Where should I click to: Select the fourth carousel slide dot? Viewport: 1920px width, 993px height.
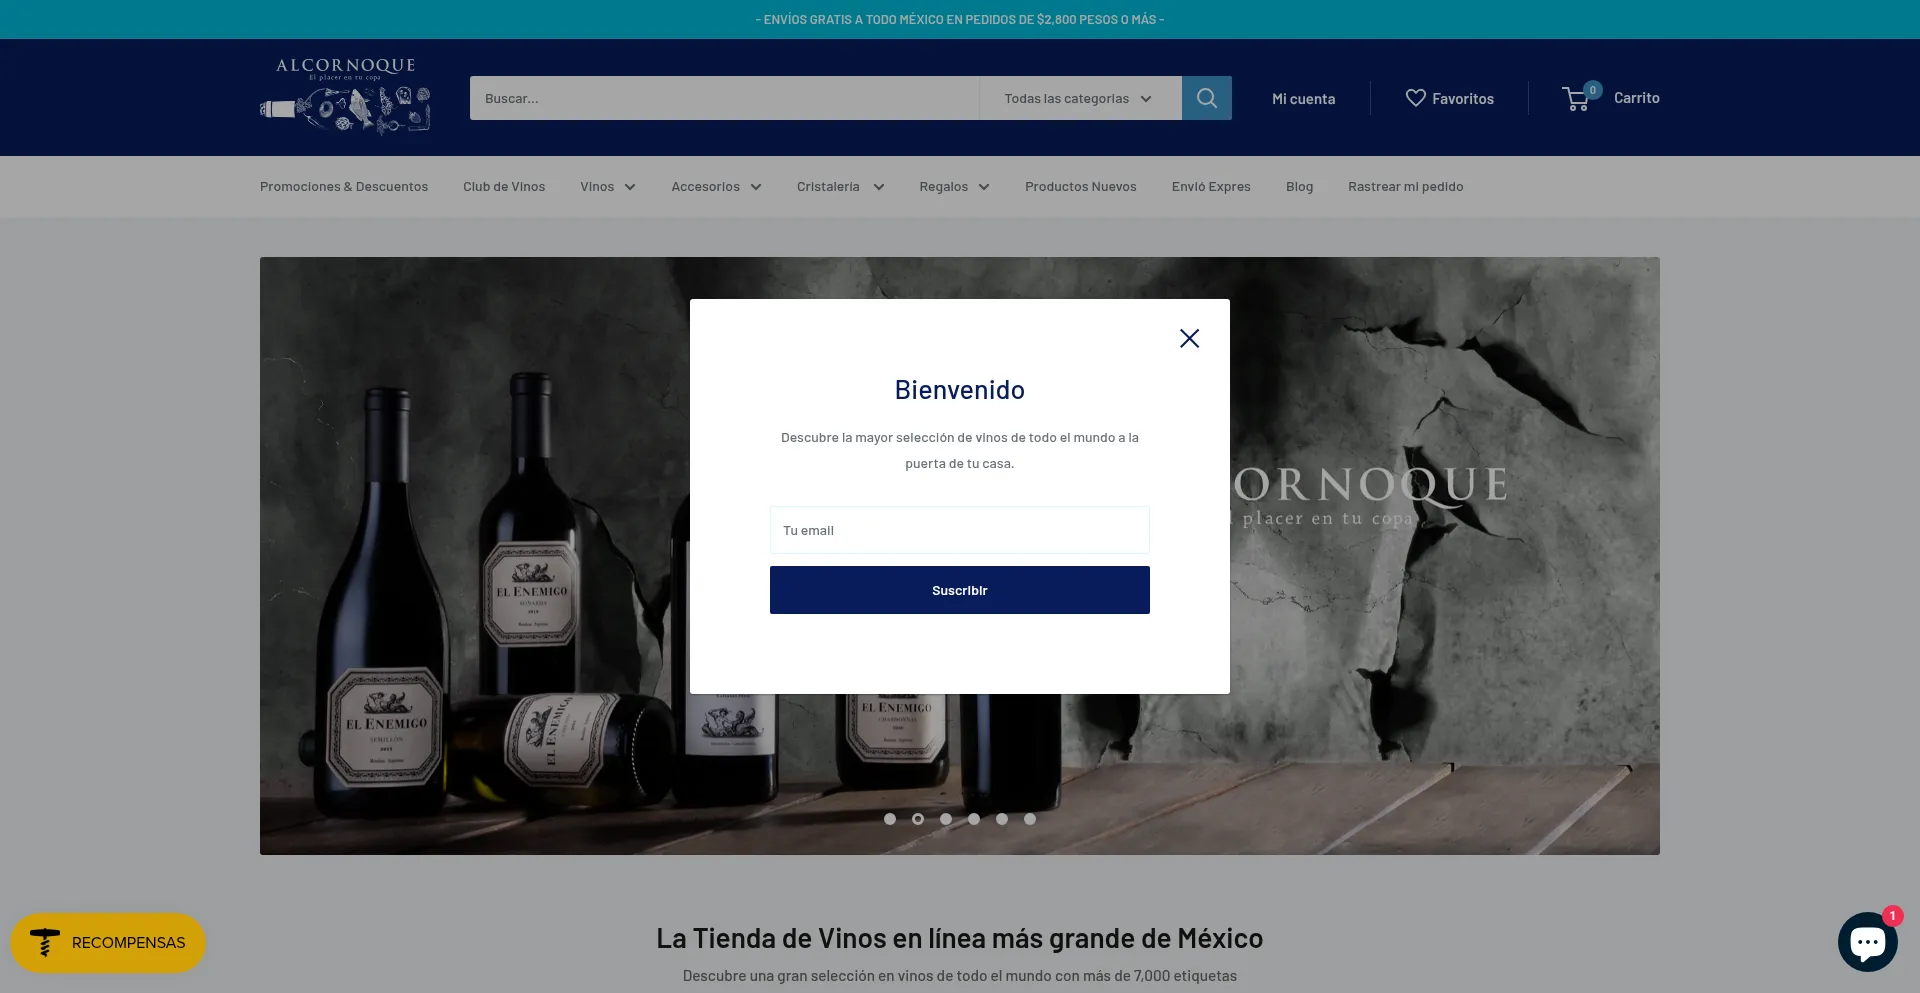[x=974, y=819]
